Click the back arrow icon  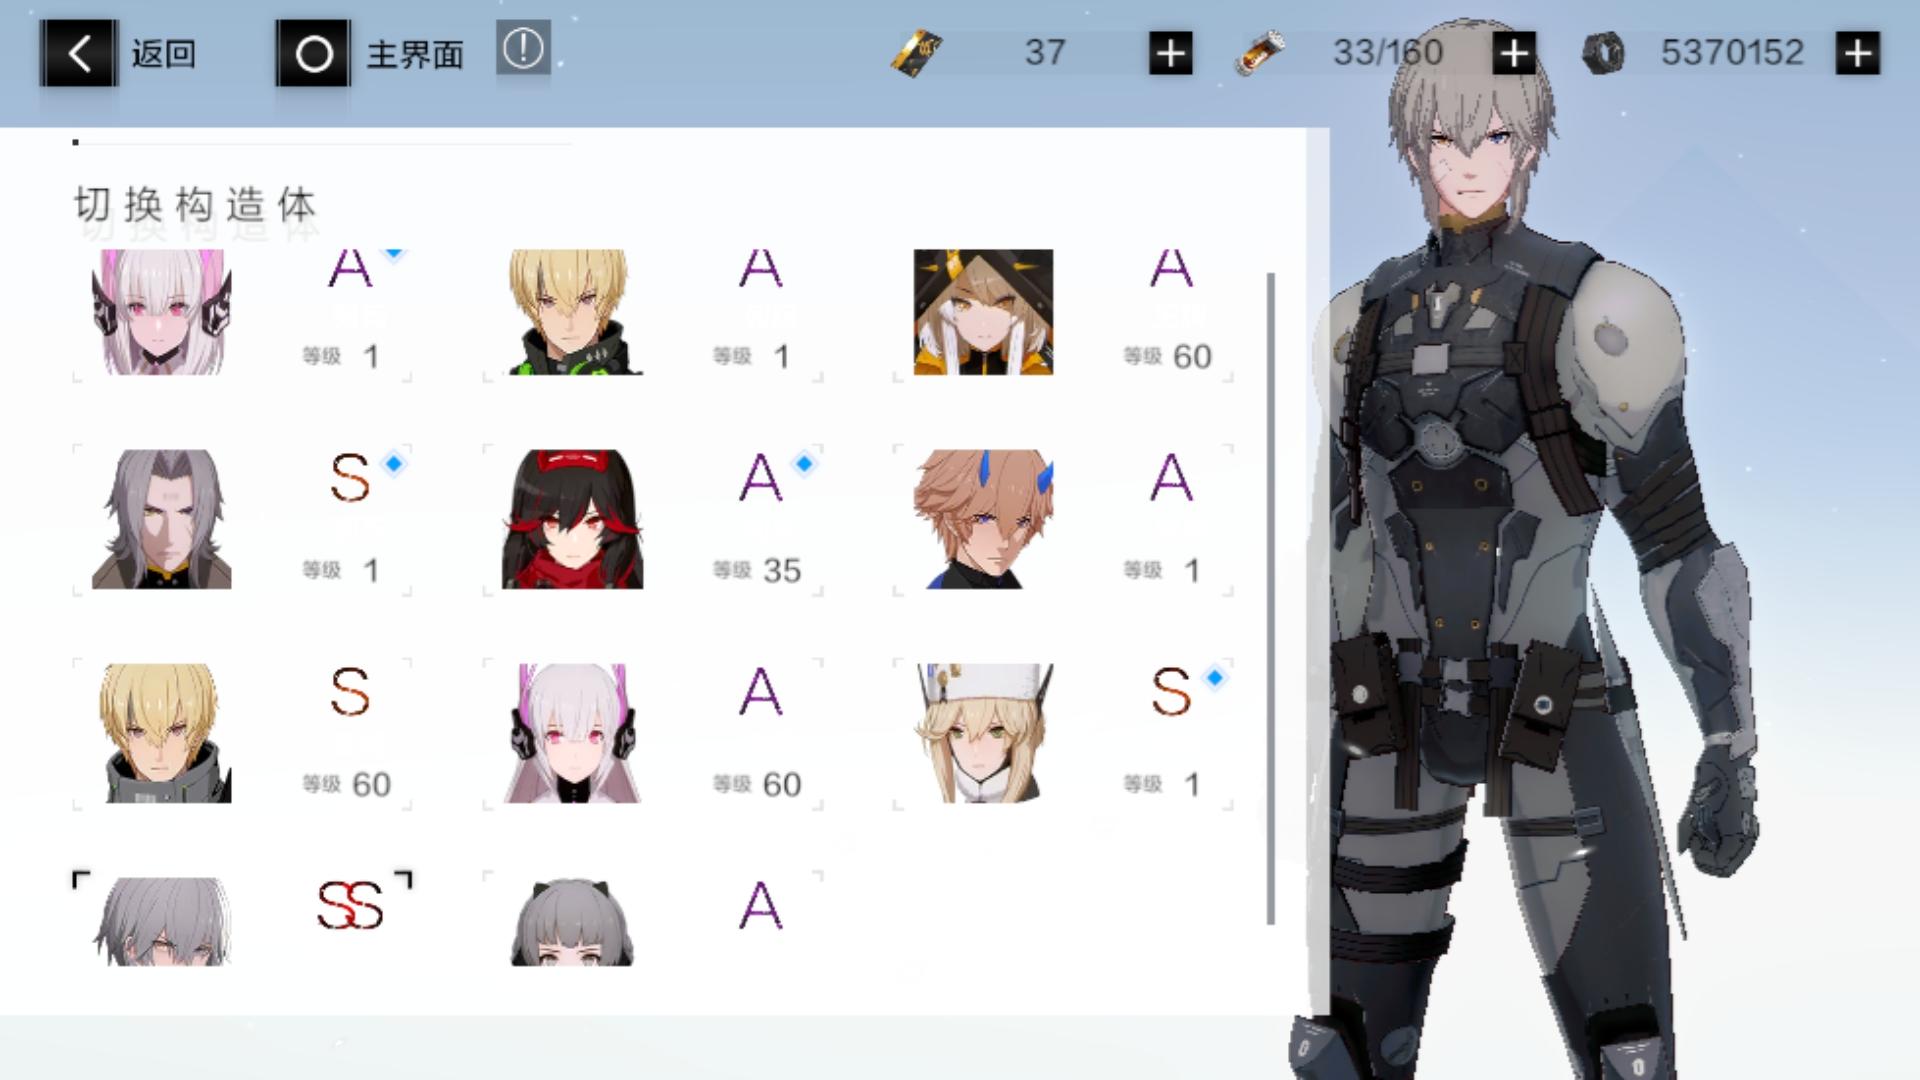pos(78,53)
